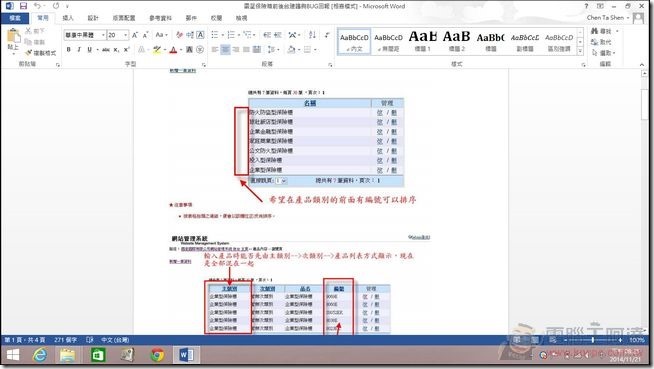Apply the first AaBbCcD body style
The width and height of the screenshot is (654, 369).
[x=354, y=41]
